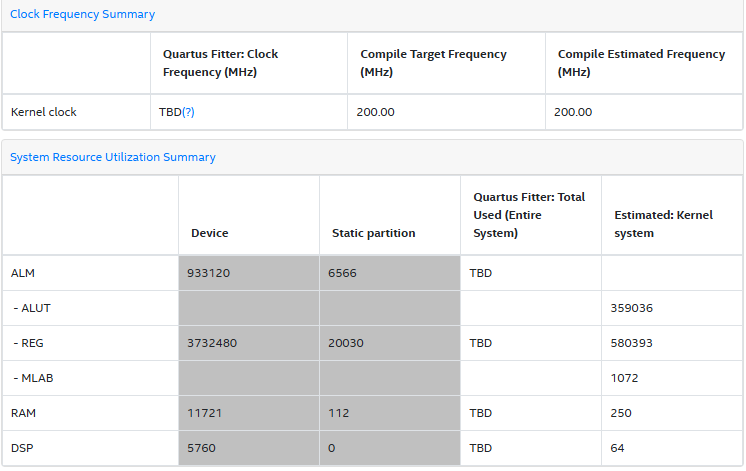Click the (?) help link beside TBD

[188, 112]
